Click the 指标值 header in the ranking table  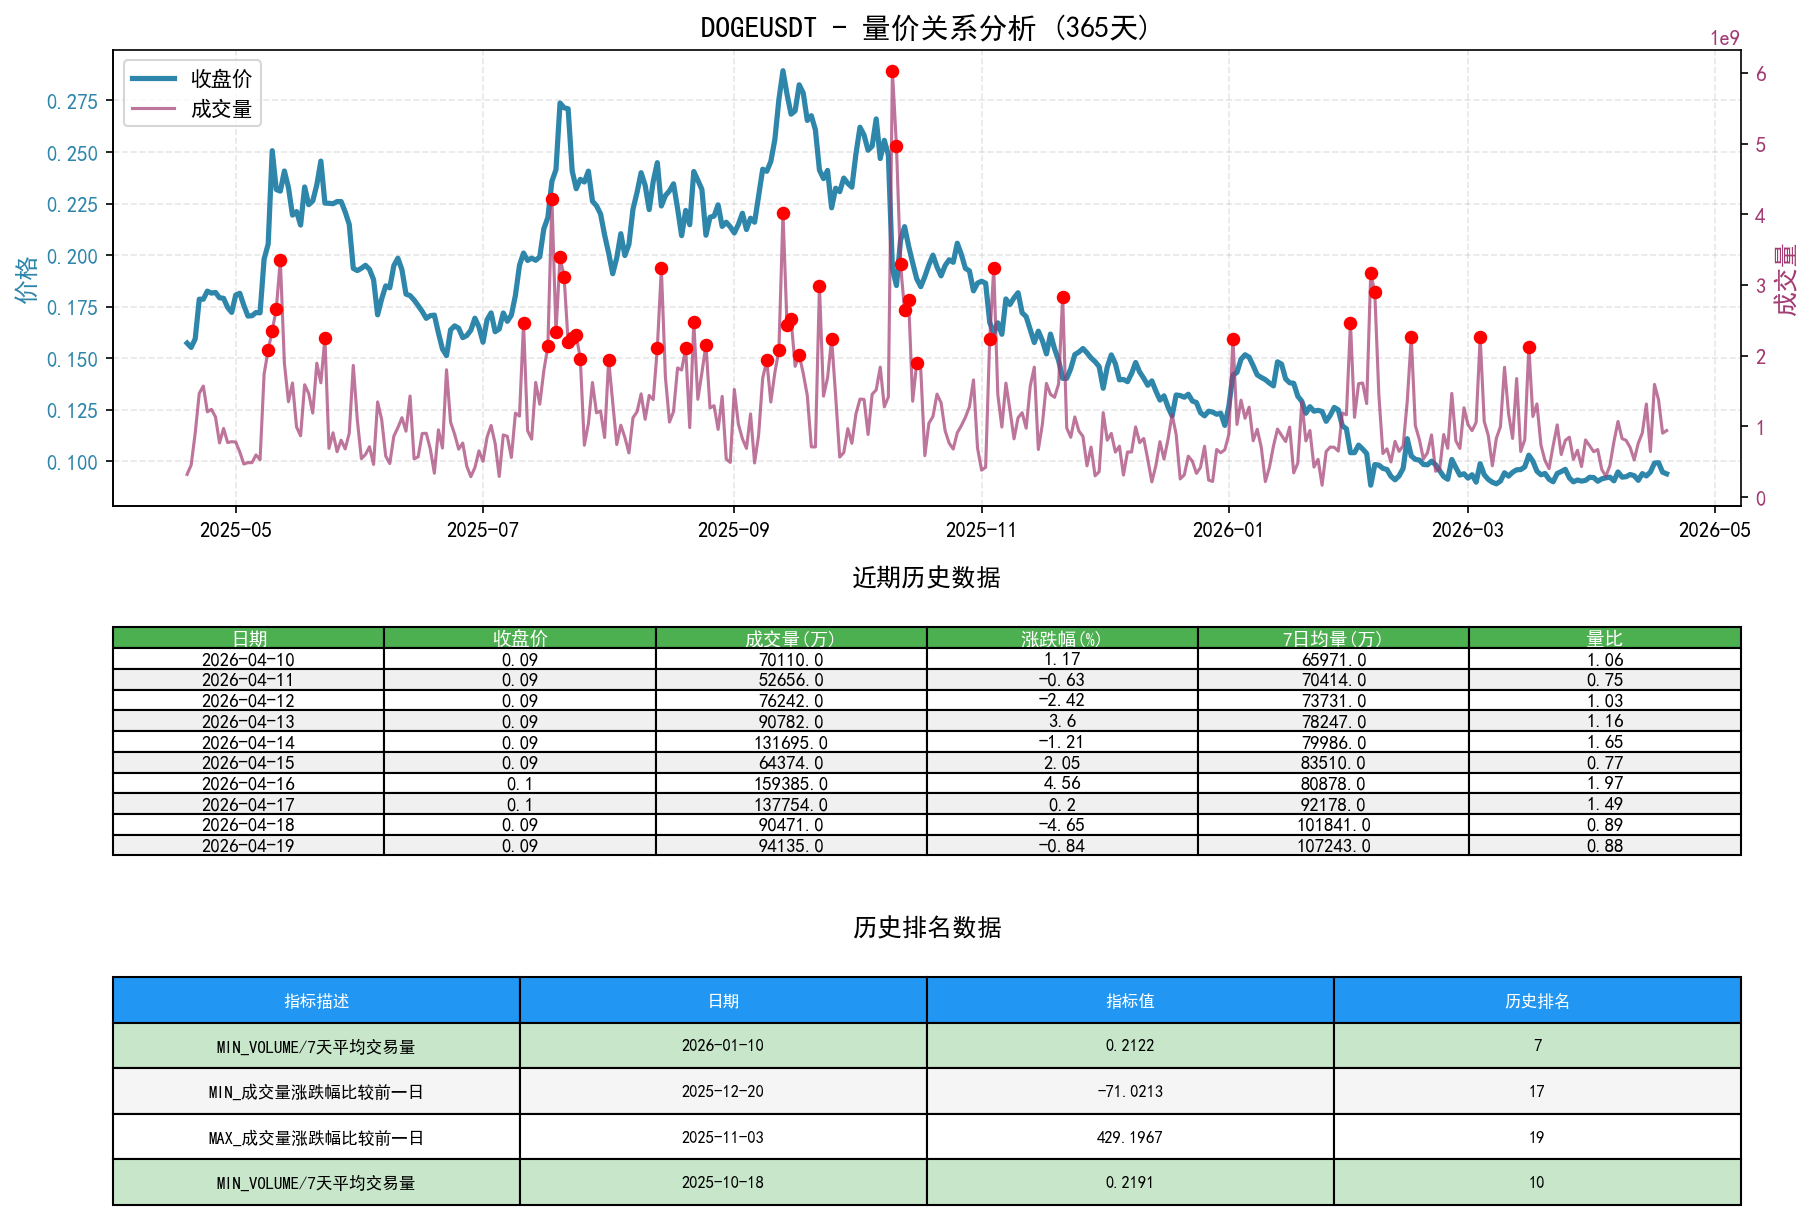pyautogui.click(x=1130, y=1000)
